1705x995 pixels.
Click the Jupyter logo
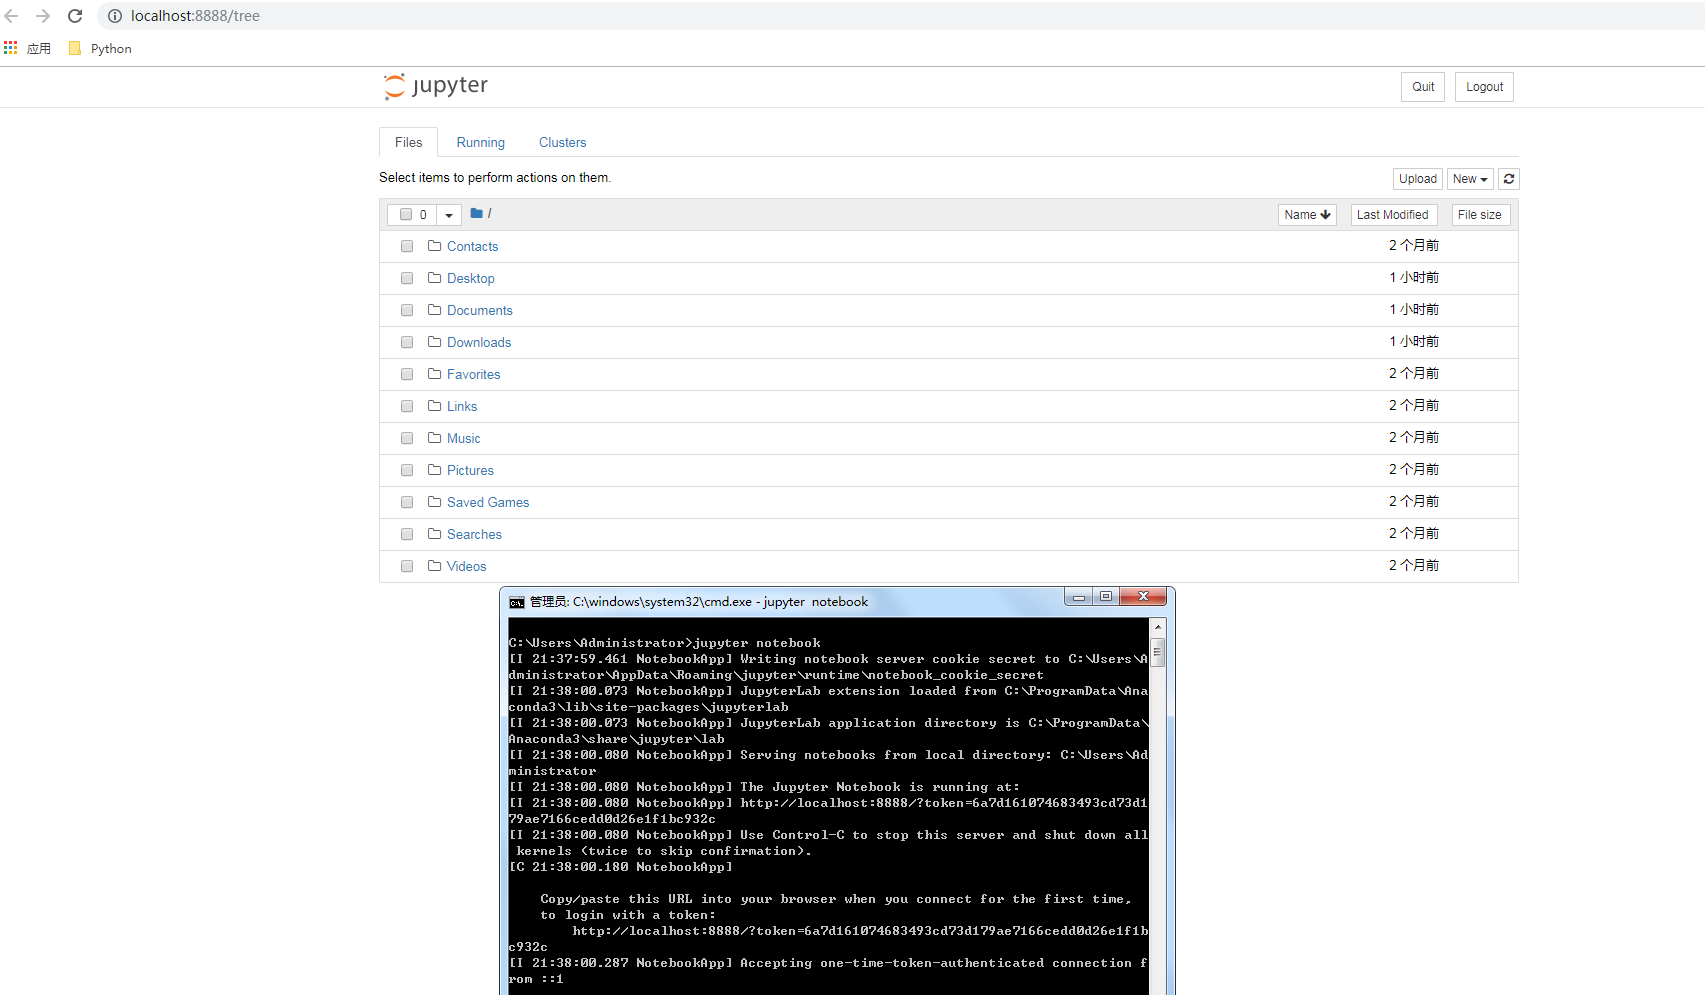tap(436, 86)
